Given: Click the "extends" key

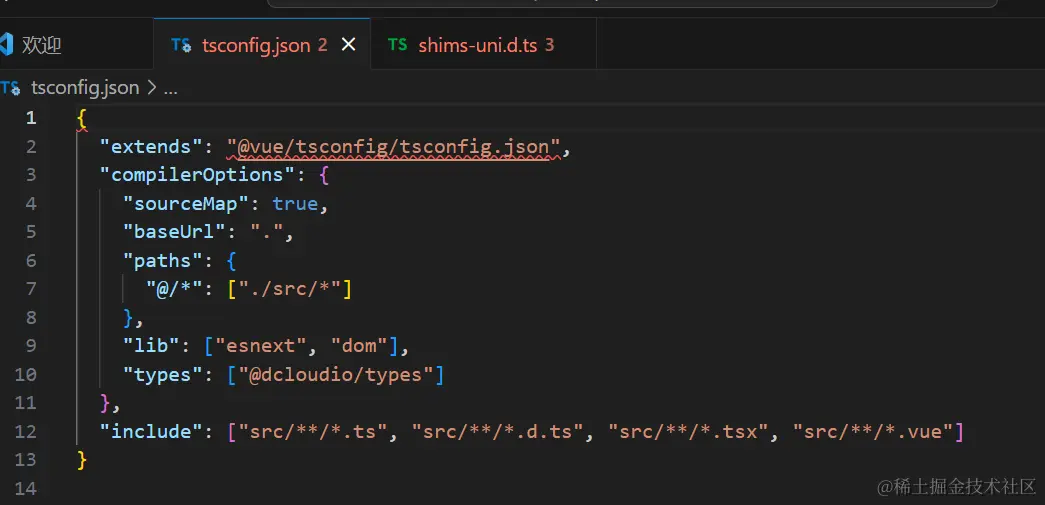Looking at the screenshot, I should (151, 147).
